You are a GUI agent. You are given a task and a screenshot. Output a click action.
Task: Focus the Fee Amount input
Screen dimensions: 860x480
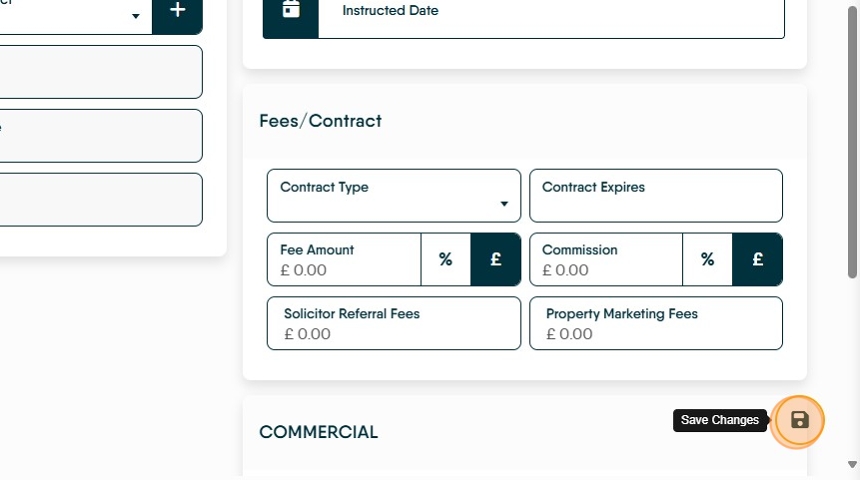[344, 259]
